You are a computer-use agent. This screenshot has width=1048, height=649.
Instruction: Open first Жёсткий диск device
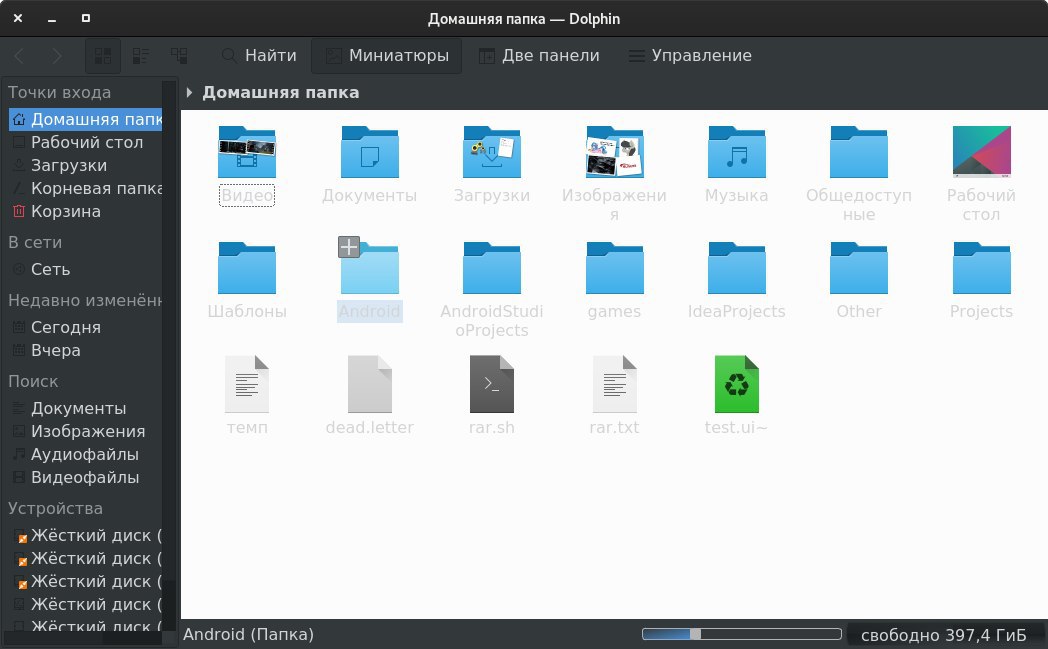coord(86,535)
